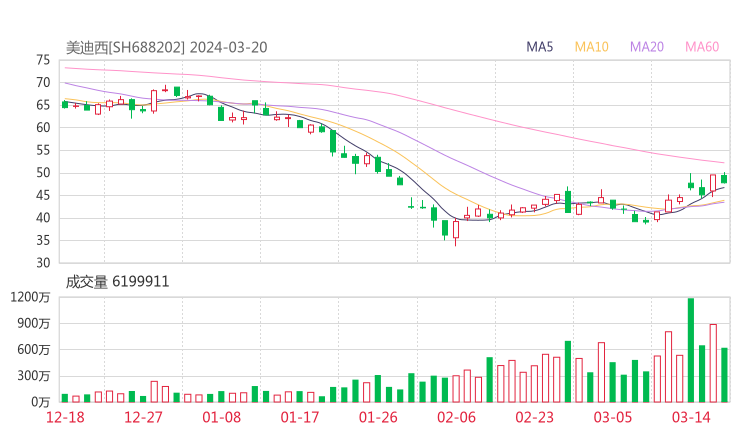Click the MA20 legend label

coord(647,47)
